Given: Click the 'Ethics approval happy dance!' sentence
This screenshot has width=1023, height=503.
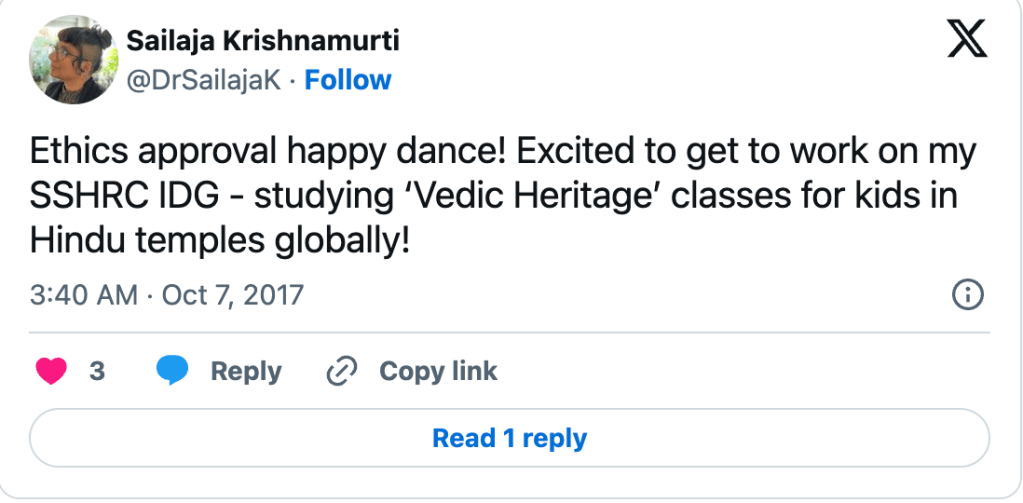Looking at the screenshot, I should tap(266, 152).
